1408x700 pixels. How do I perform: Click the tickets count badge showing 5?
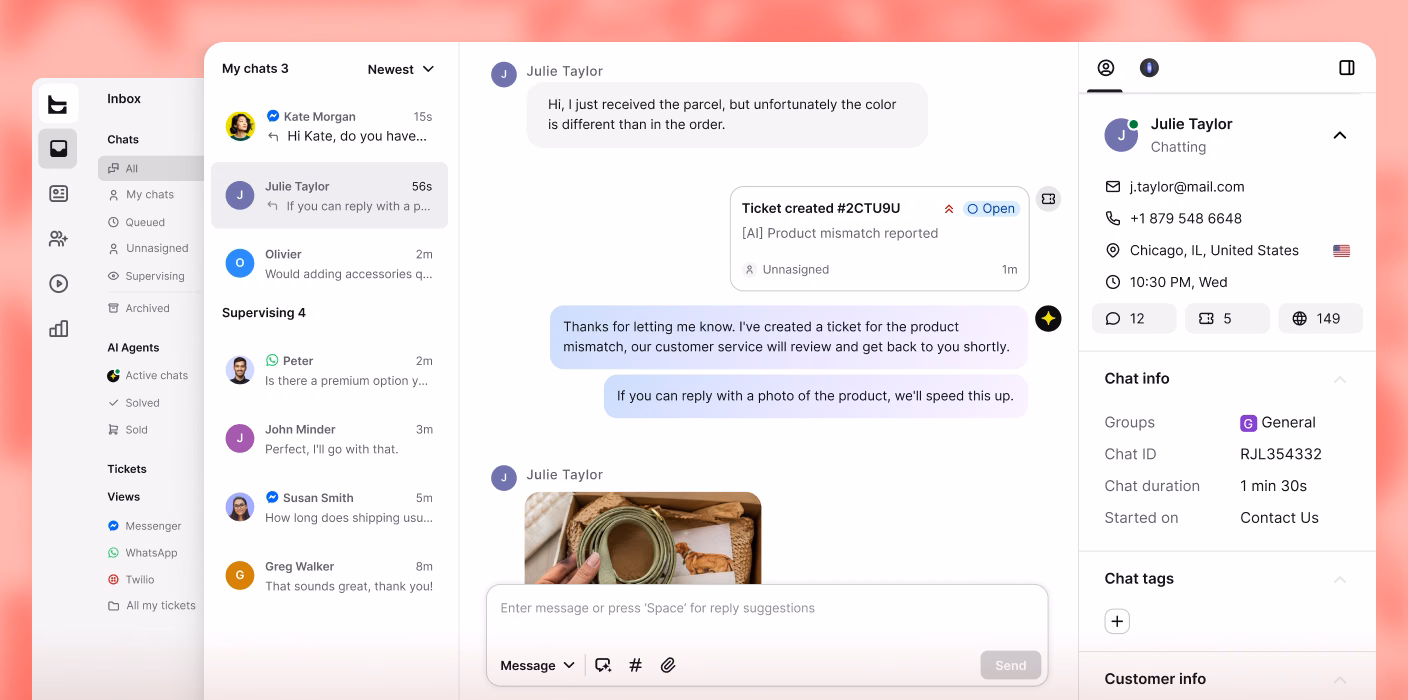(x=1227, y=318)
